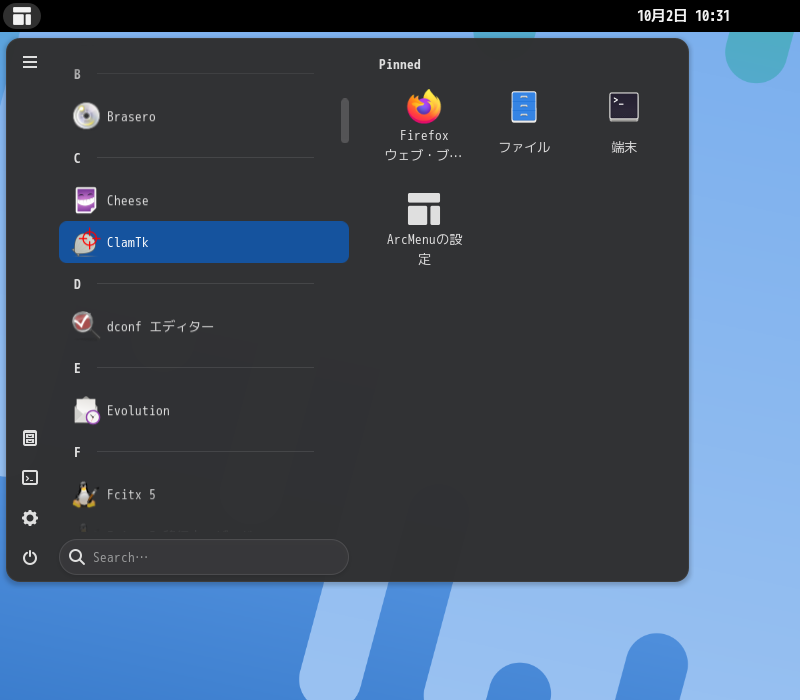
Task: Open pinned 端末 terminal
Action: click(623, 123)
